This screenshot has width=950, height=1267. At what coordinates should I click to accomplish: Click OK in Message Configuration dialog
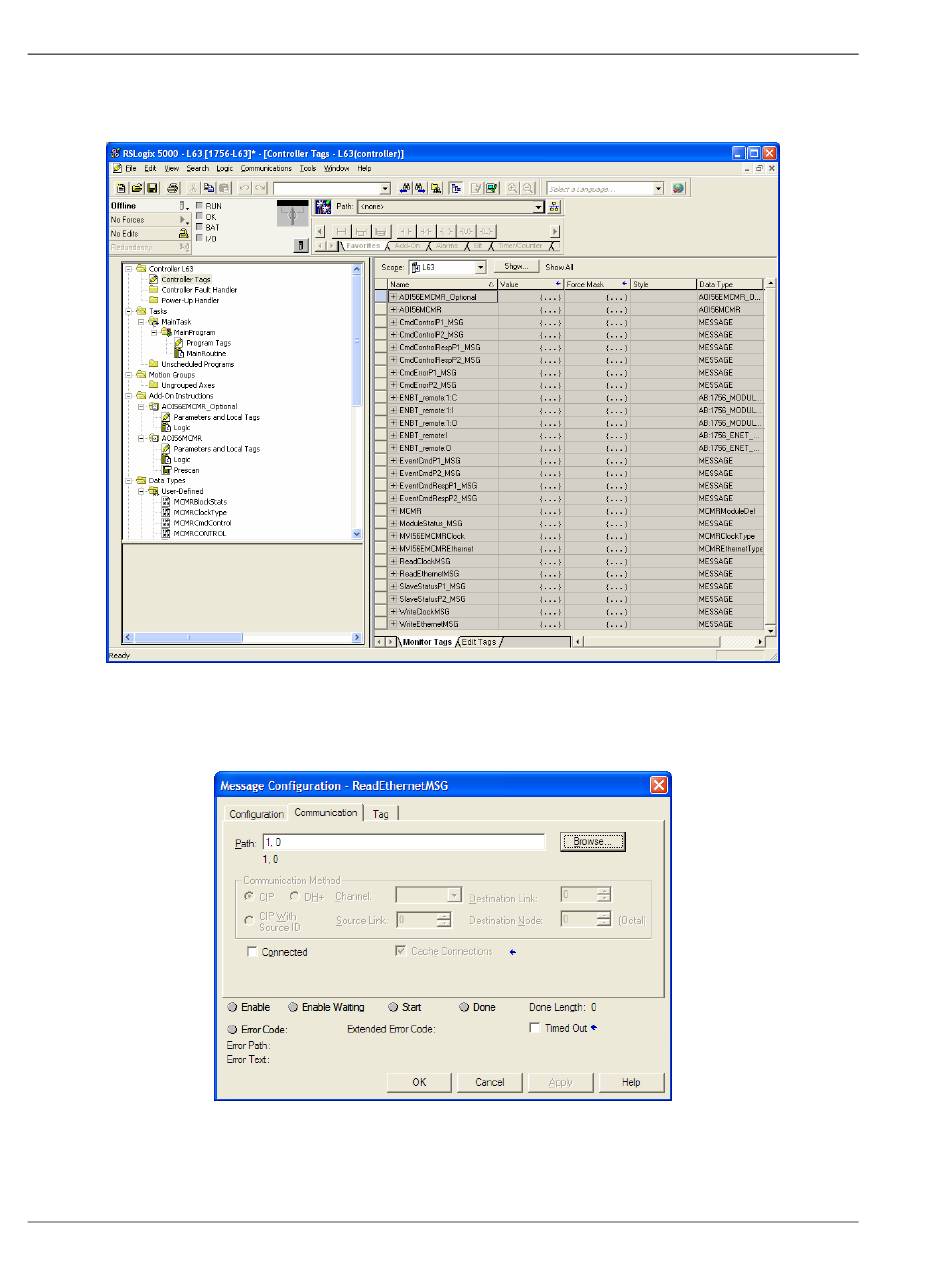click(x=419, y=1082)
